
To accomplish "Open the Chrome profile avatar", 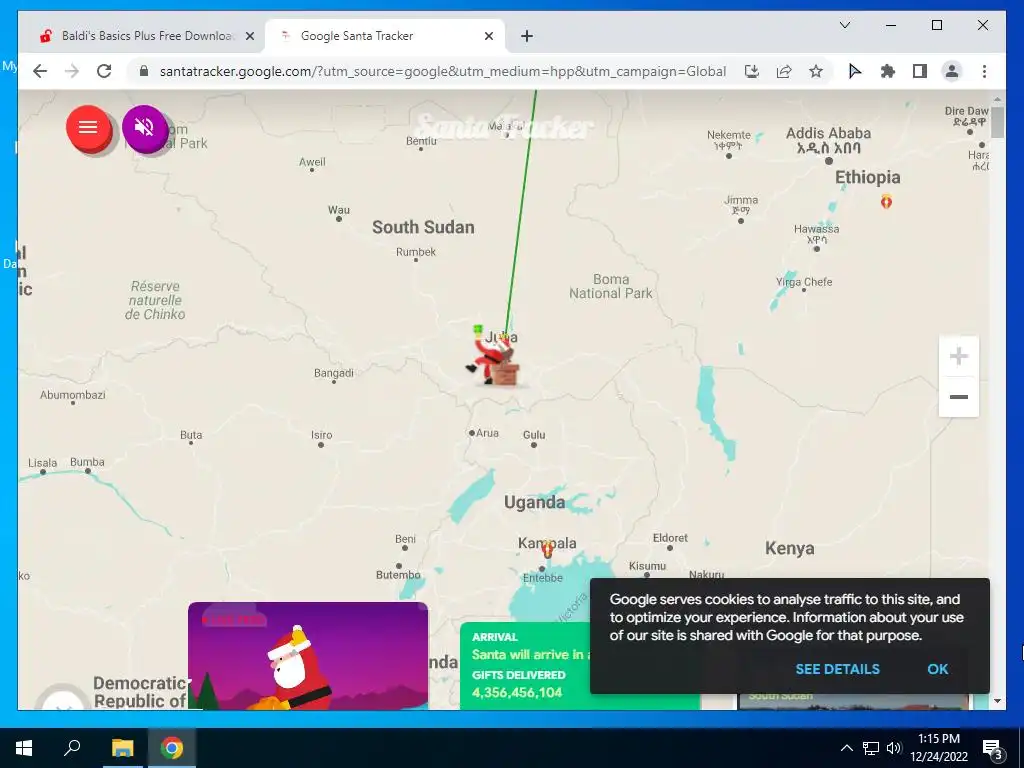I will [x=952, y=71].
